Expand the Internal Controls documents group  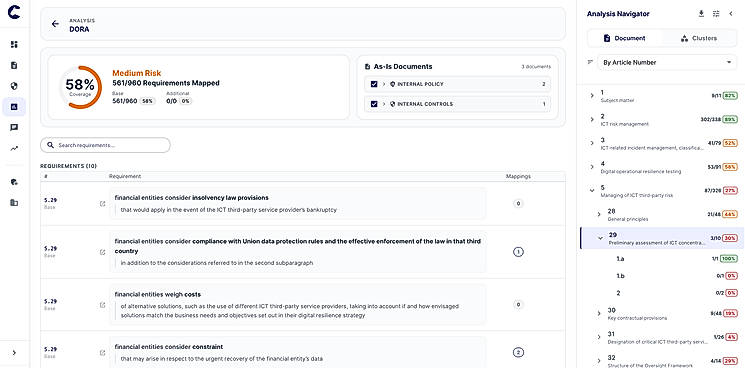click(x=383, y=104)
